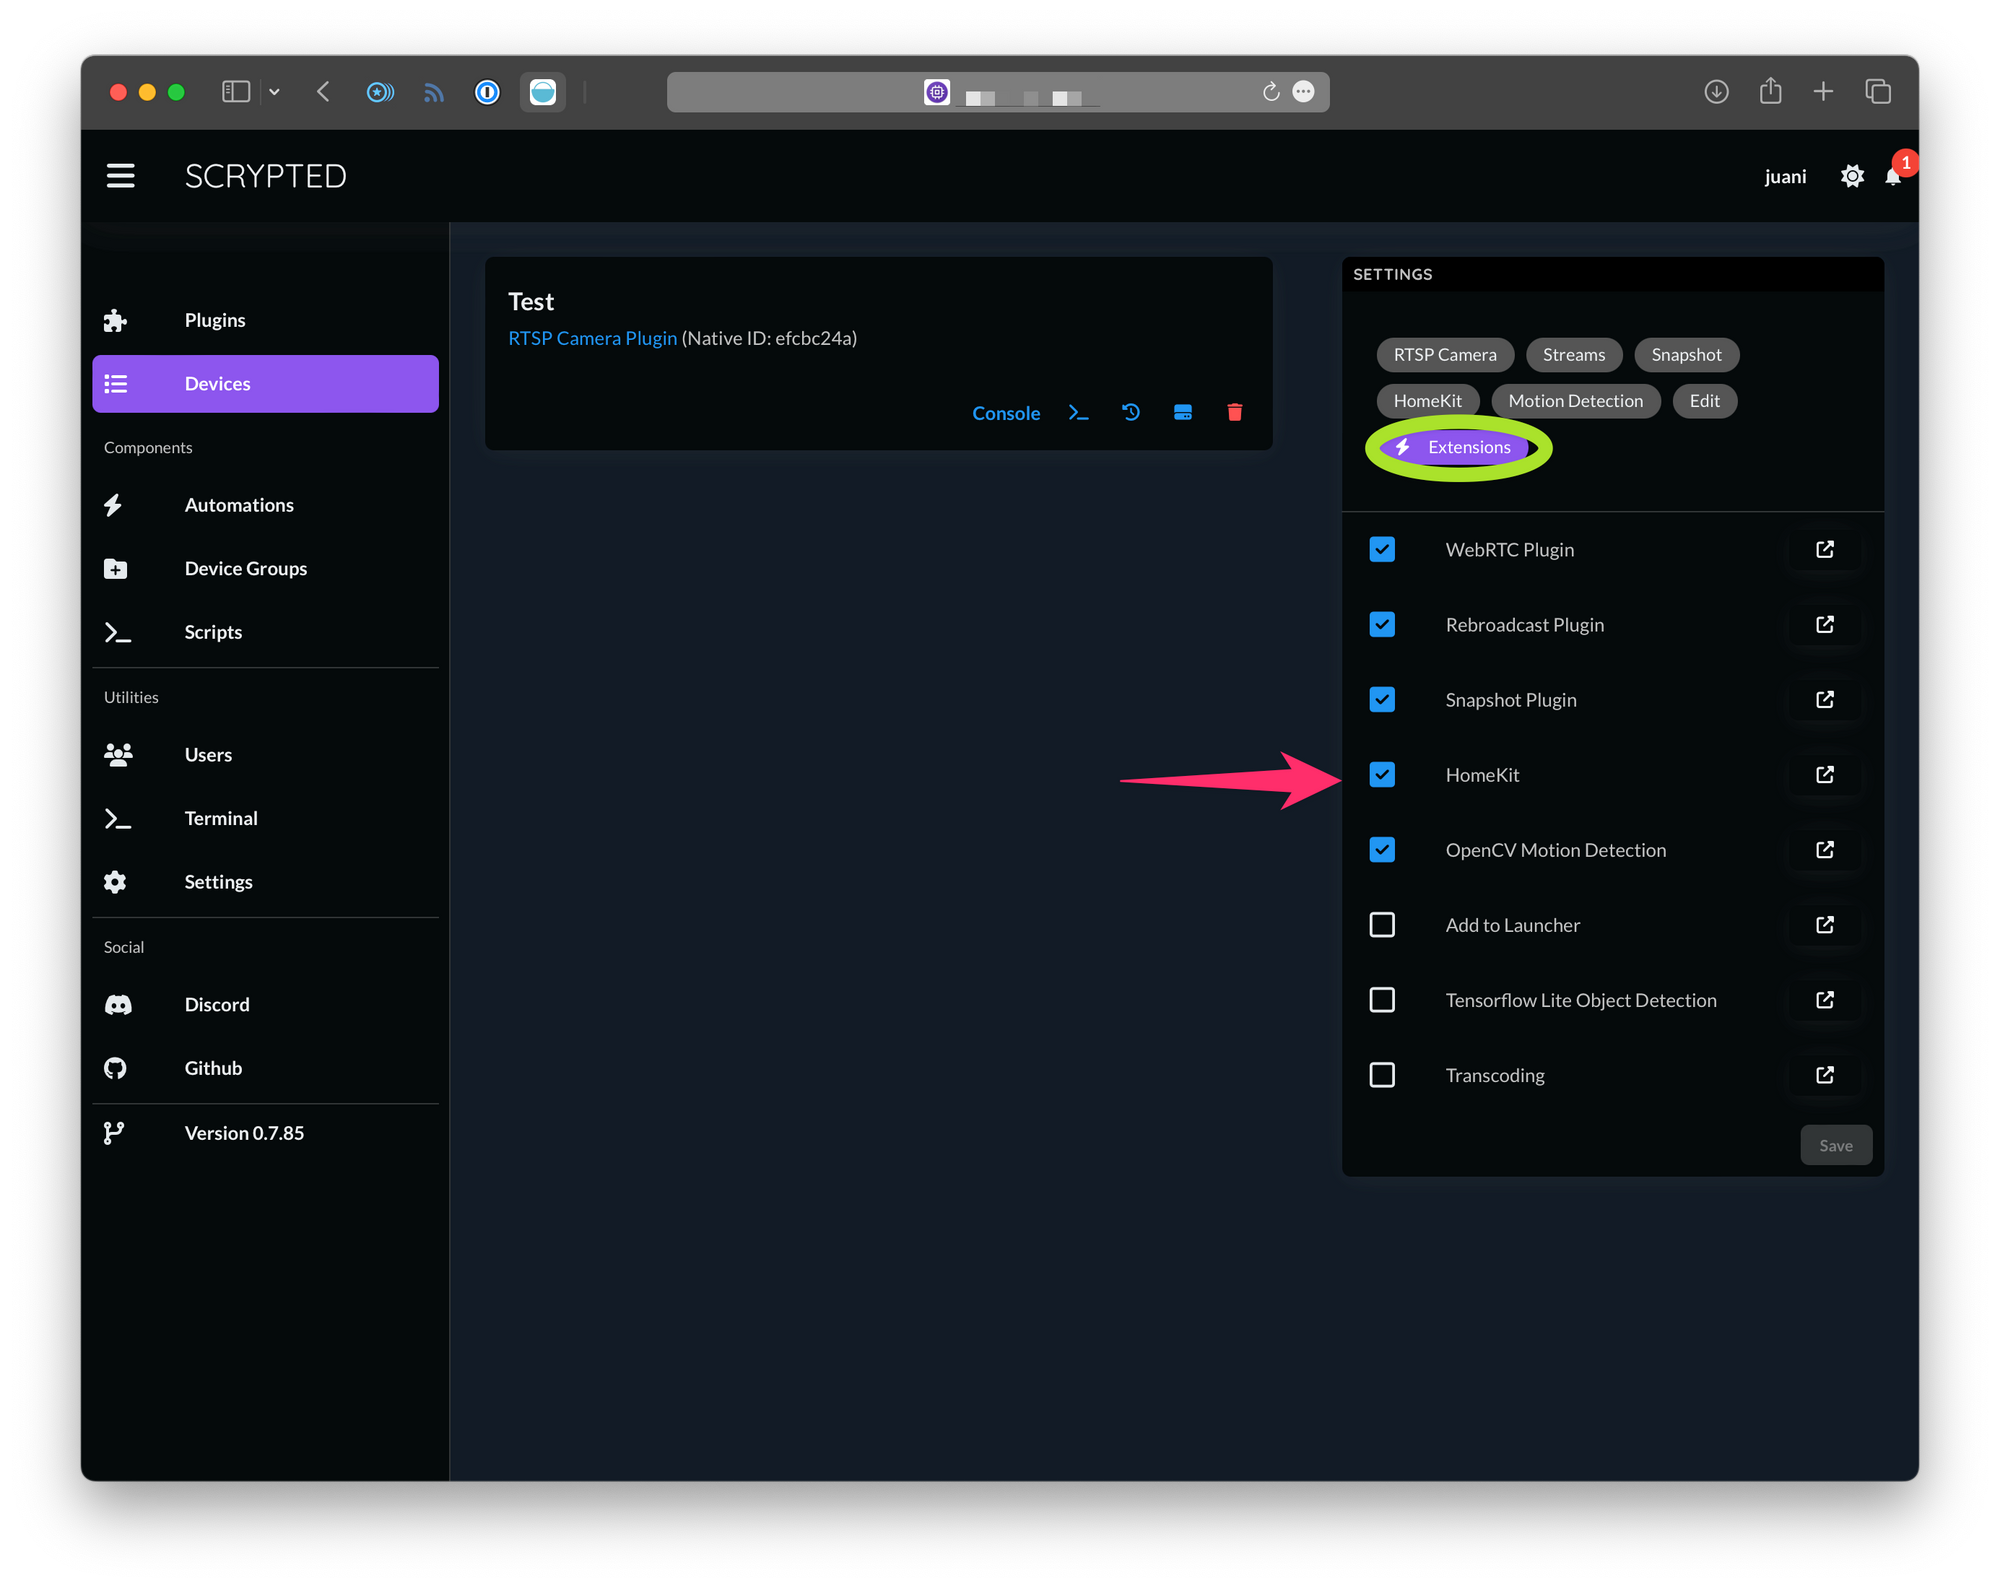This screenshot has width=2000, height=1588.
Task: Show Safari tab overview
Action: pos(1877,91)
